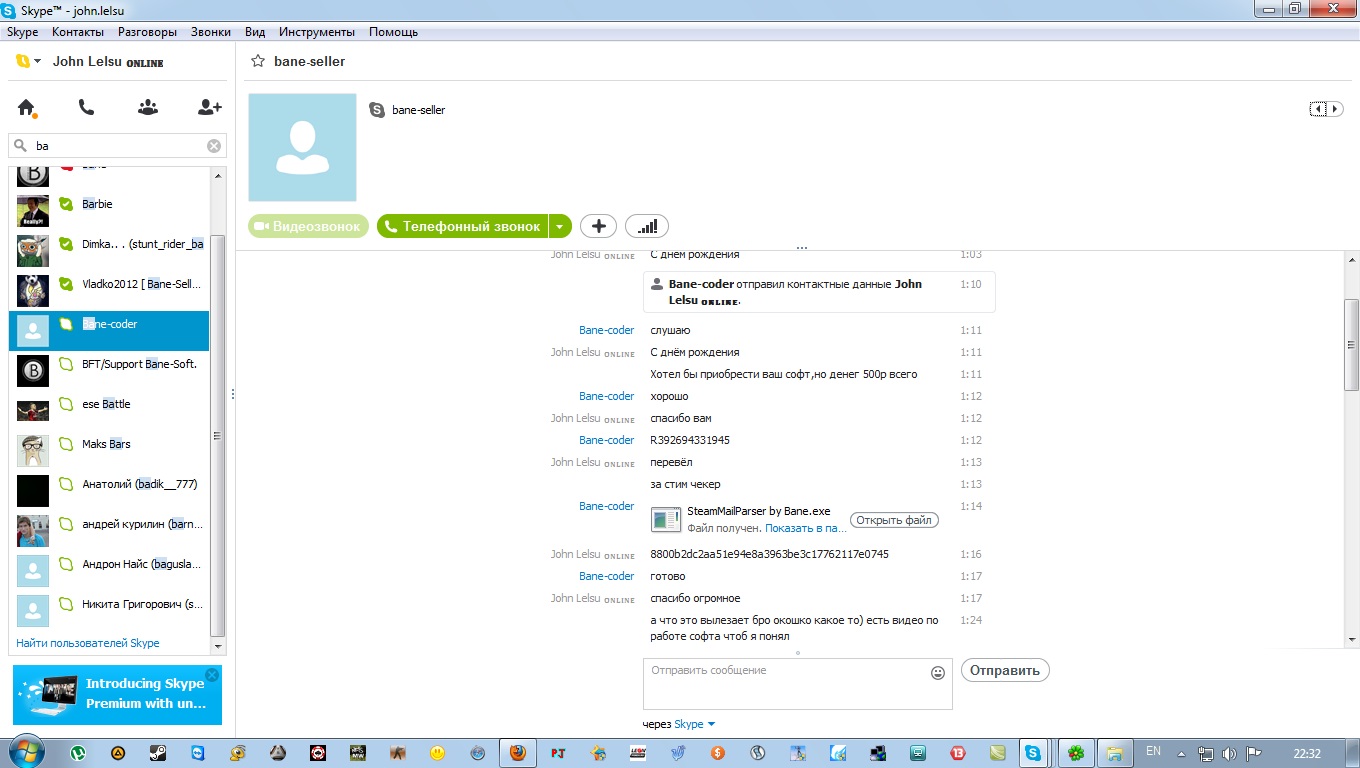This screenshot has height=768, width=1360.
Task: Expand the call options dropdown arrow
Action: coord(560,227)
